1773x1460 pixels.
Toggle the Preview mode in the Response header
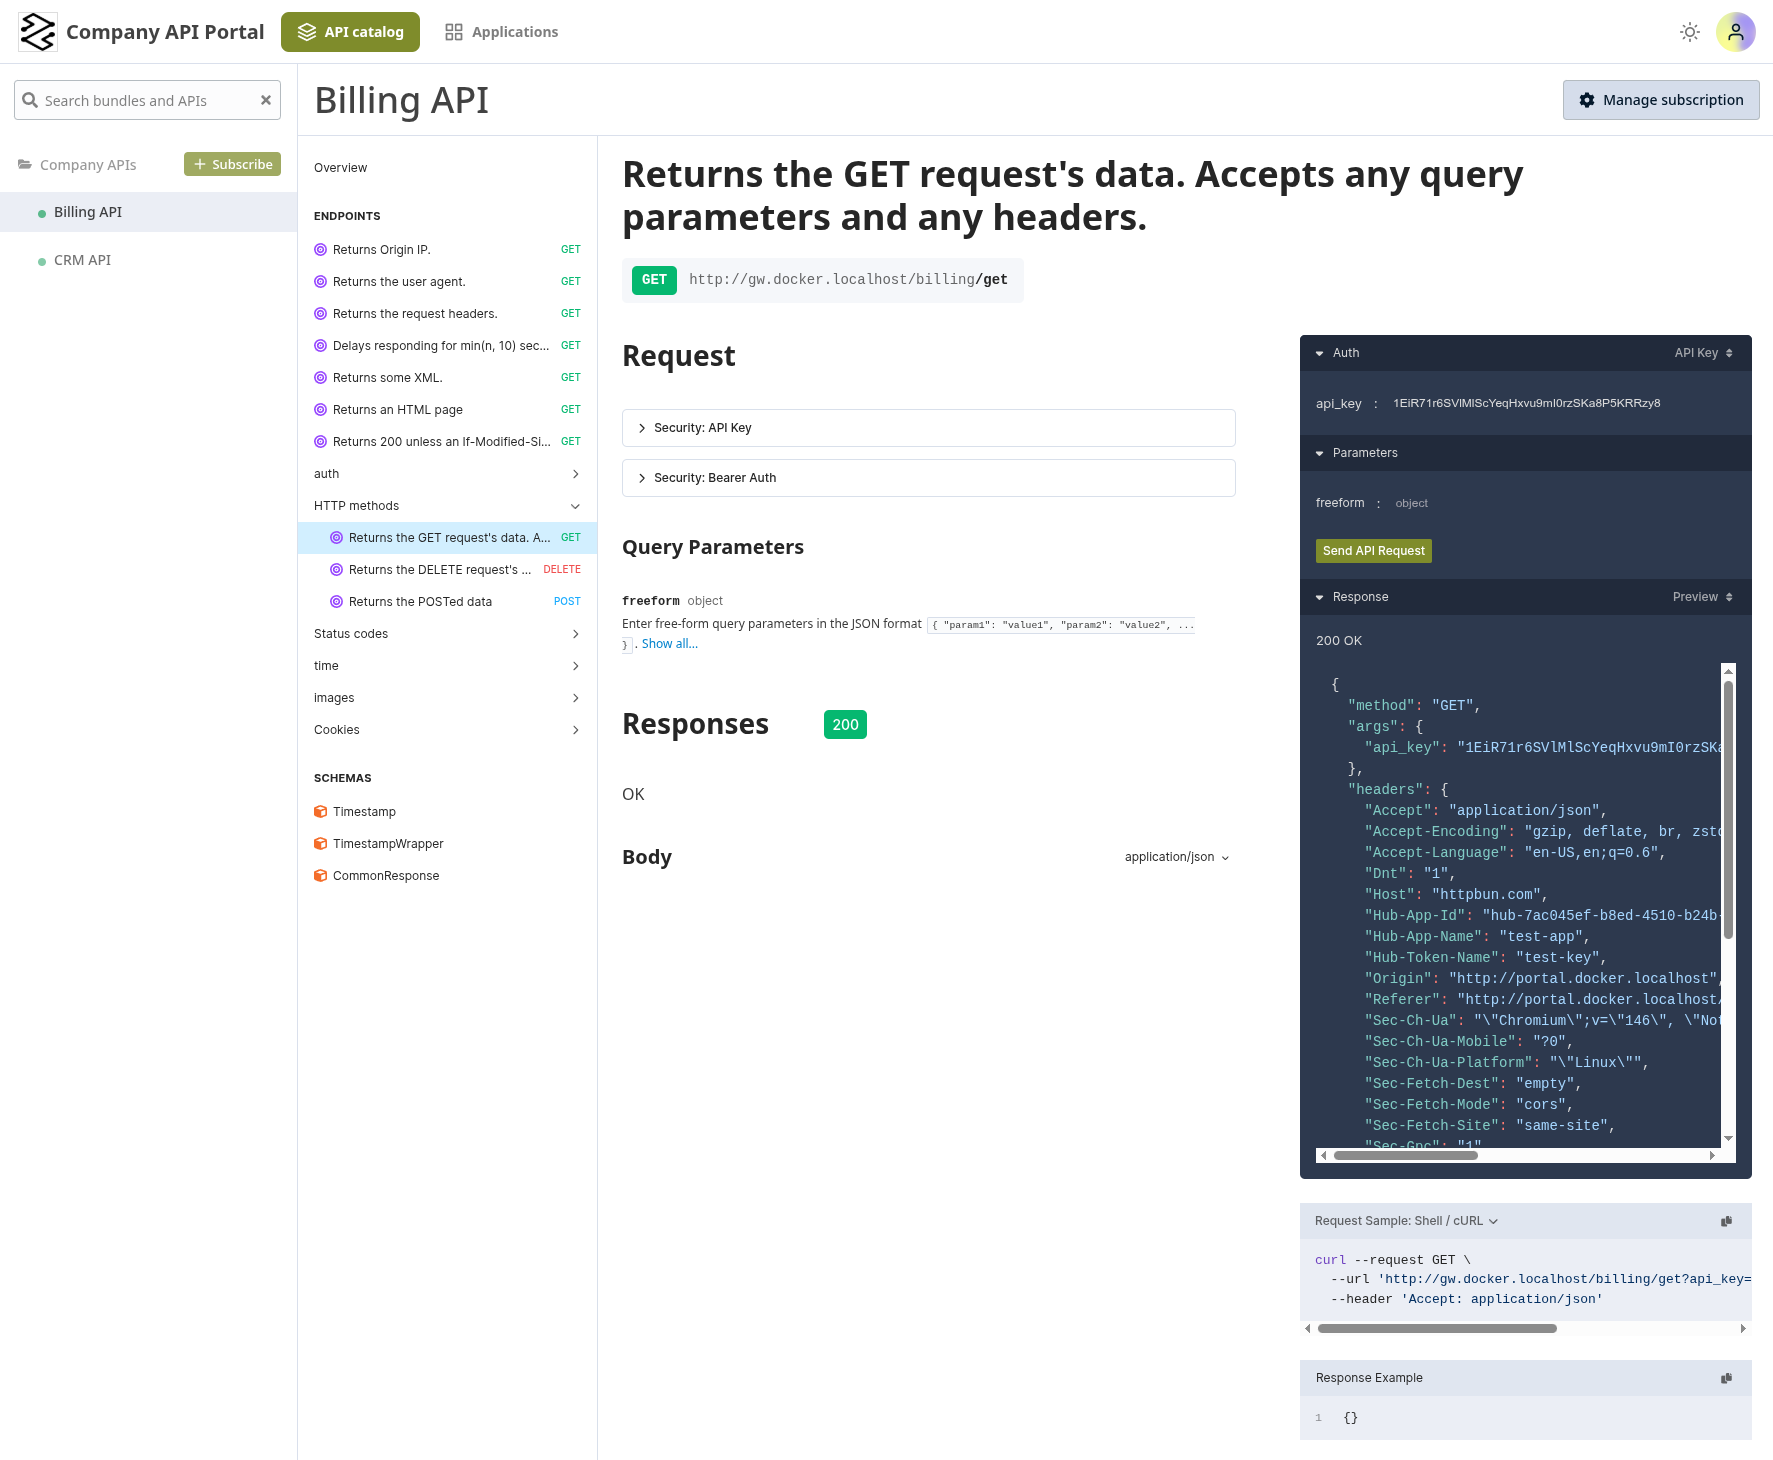click(x=1698, y=597)
